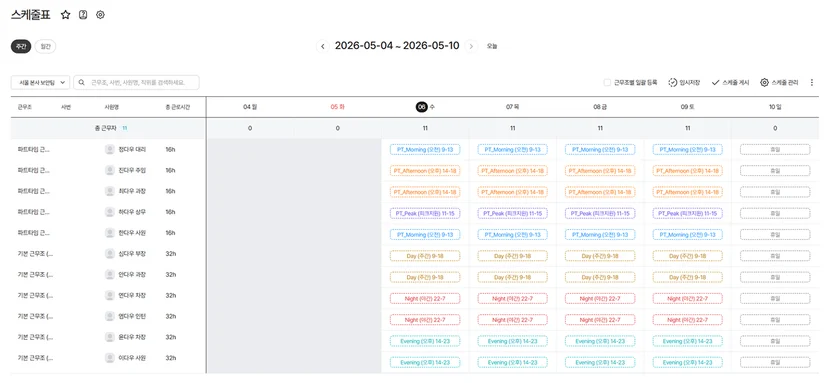Open 스케줄 관리 schedule management
The height and width of the screenshot is (383, 828).
click(779, 82)
